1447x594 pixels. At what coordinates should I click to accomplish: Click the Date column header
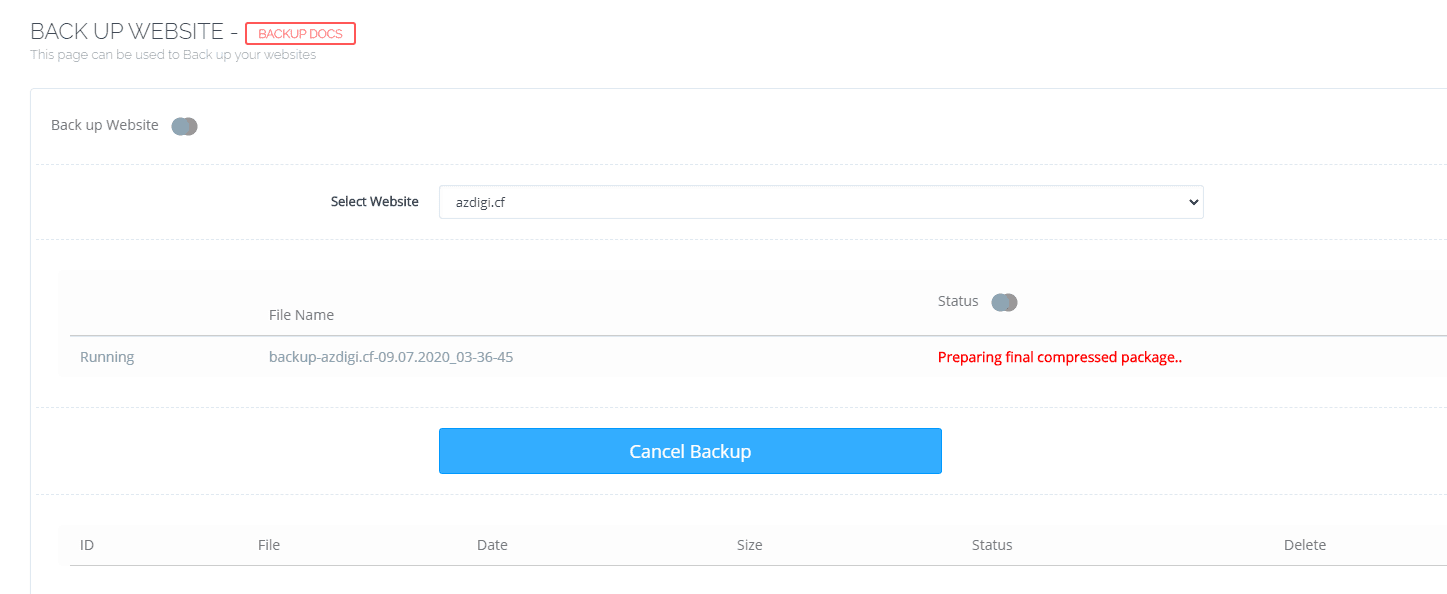click(x=492, y=545)
